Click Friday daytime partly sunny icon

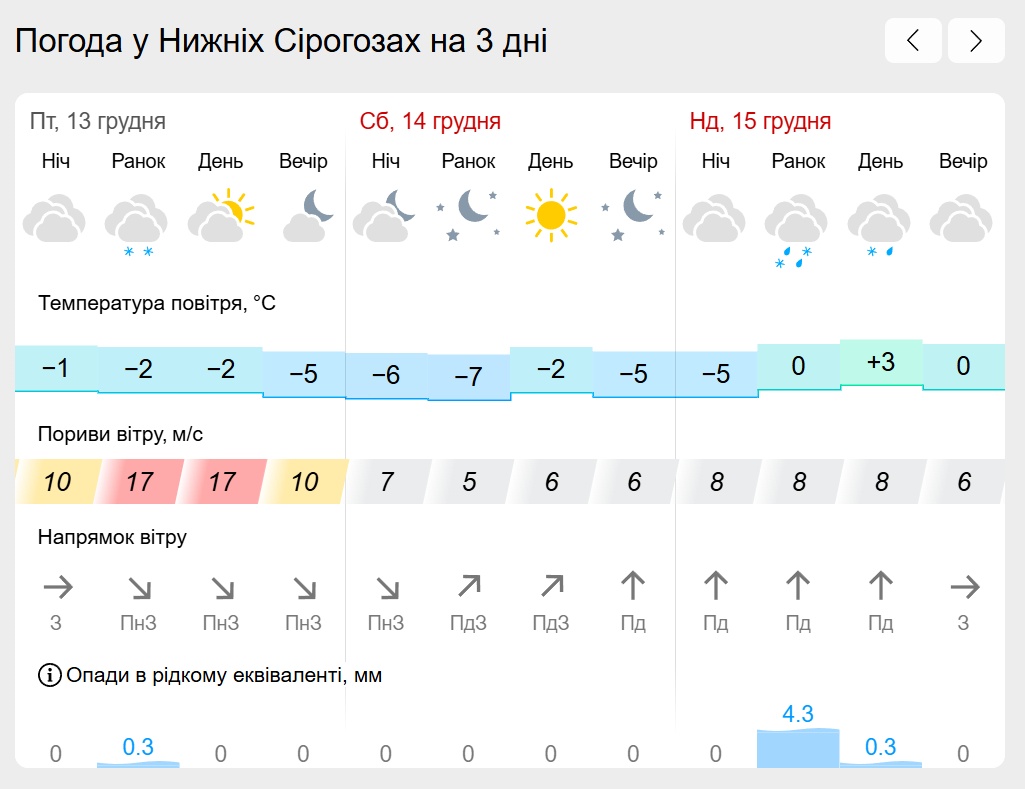click(220, 216)
